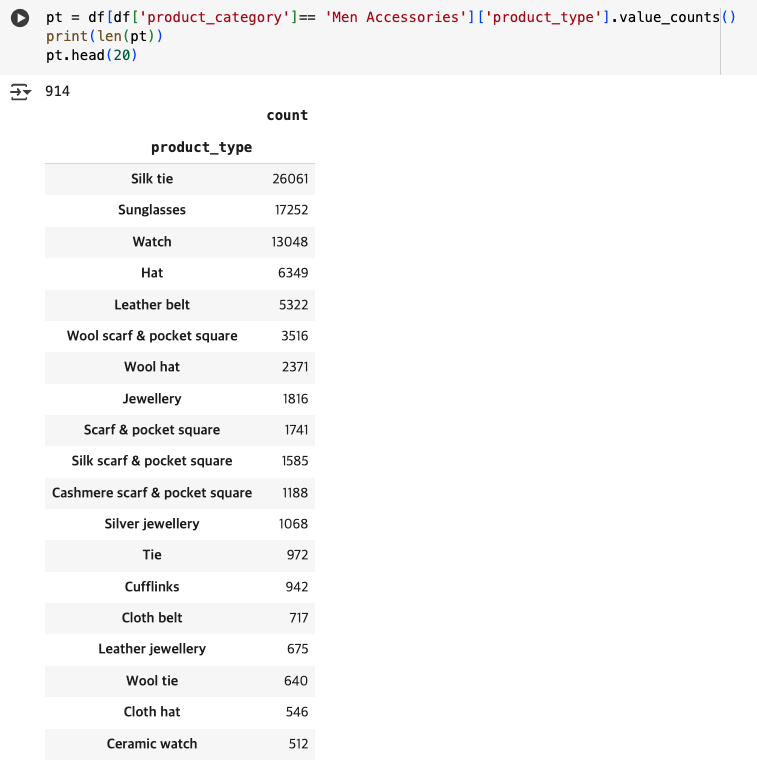Select the 'Jewellery' row label
This screenshot has width=757, height=764.
[152, 399]
